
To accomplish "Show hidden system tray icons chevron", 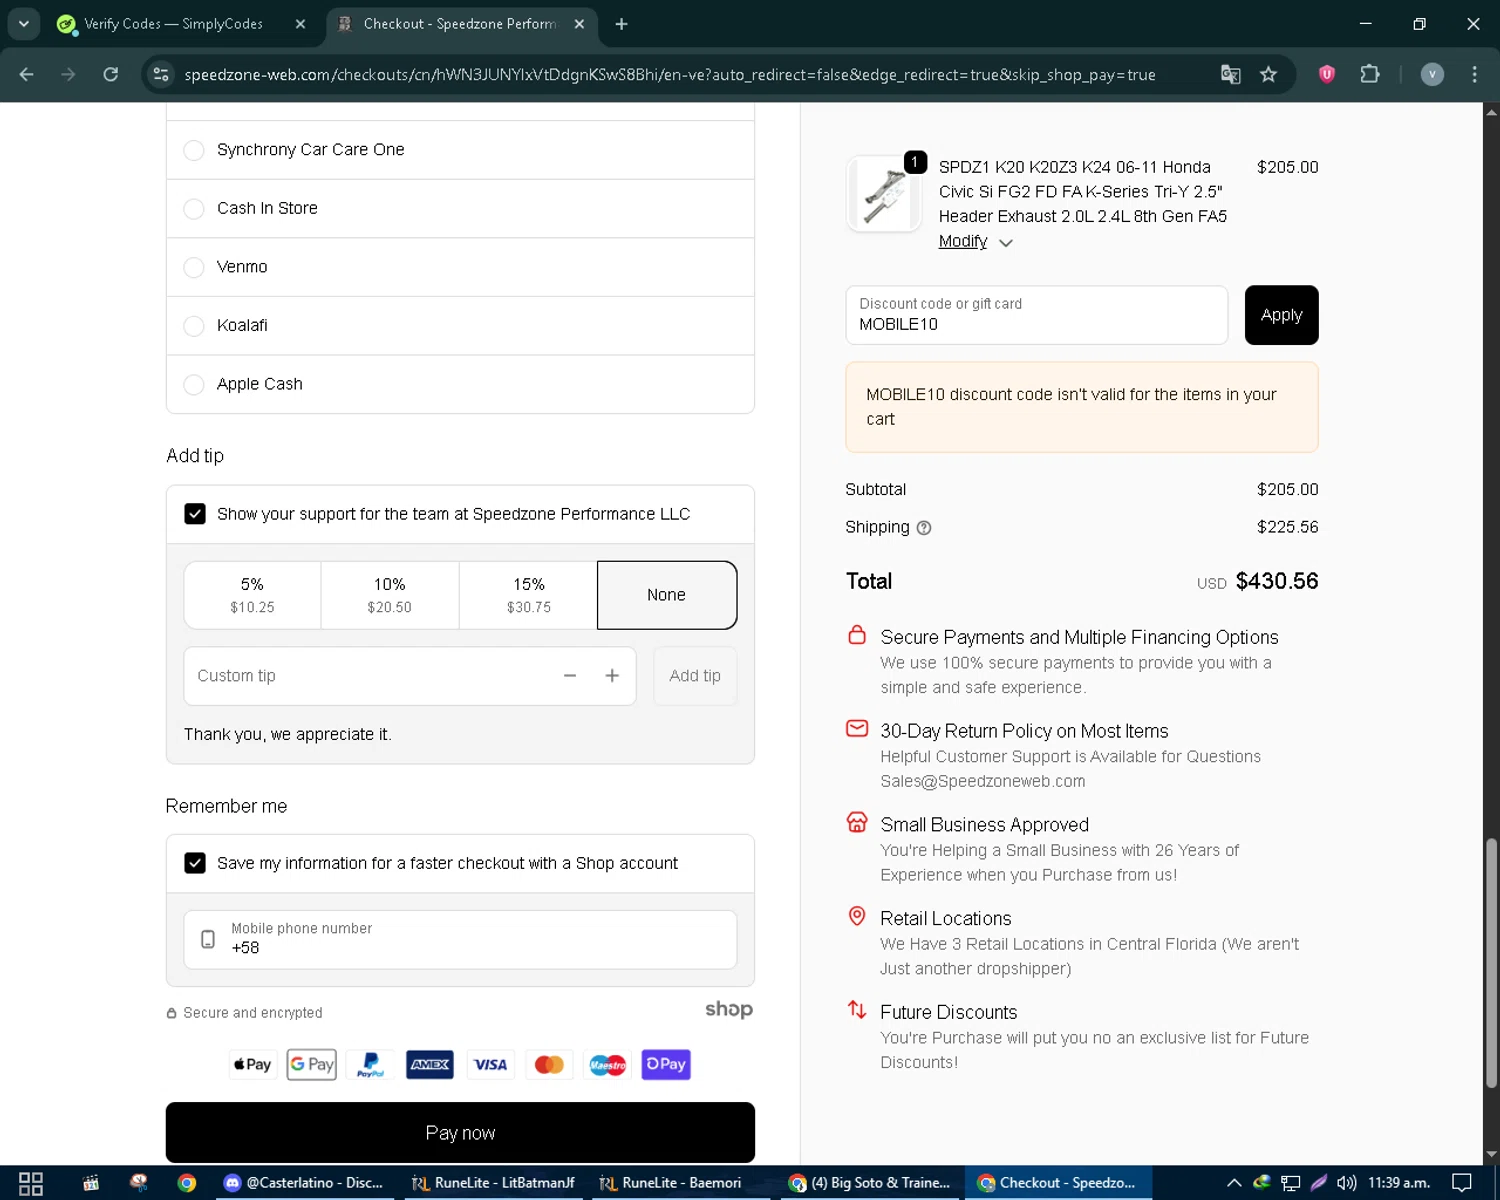I will (1234, 1183).
